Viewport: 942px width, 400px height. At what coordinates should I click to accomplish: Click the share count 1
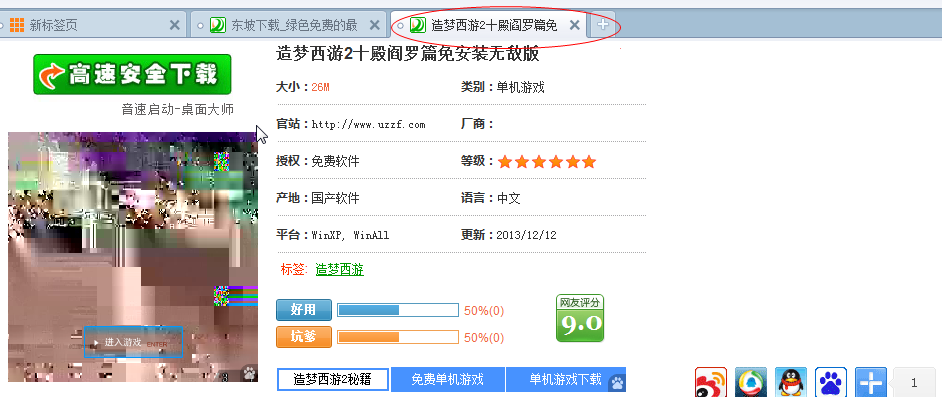pyautogui.click(x=914, y=383)
